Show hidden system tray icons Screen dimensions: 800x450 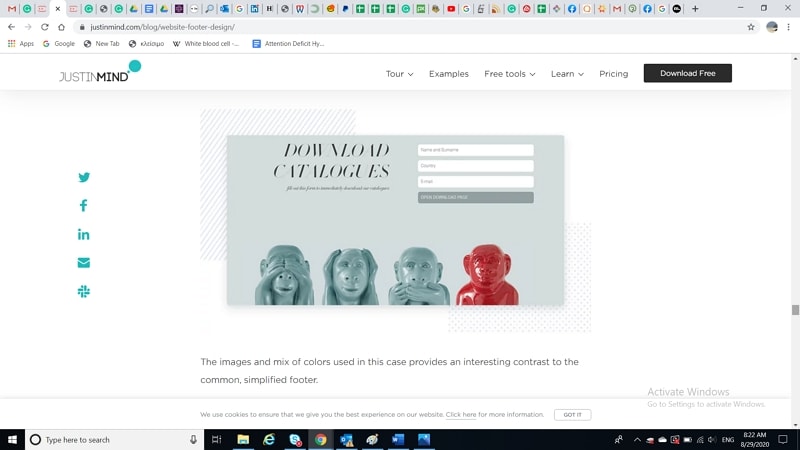pos(637,439)
